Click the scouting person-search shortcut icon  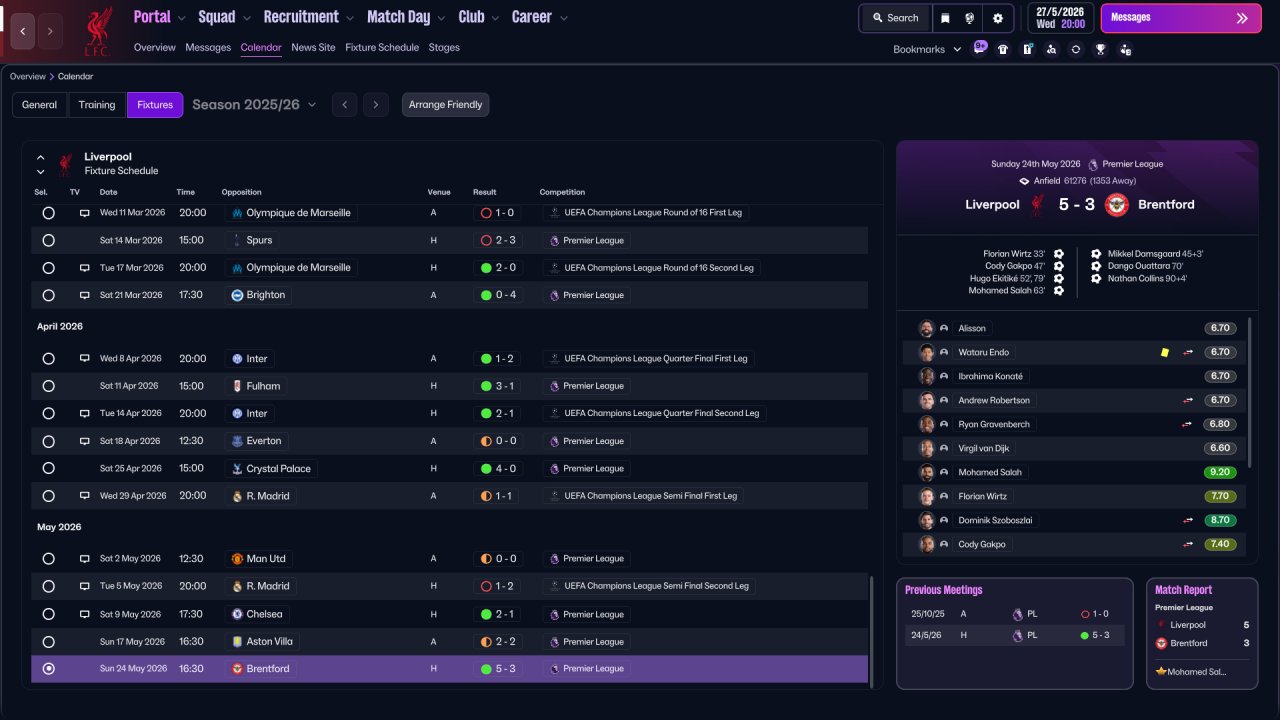[x=1051, y=49]
